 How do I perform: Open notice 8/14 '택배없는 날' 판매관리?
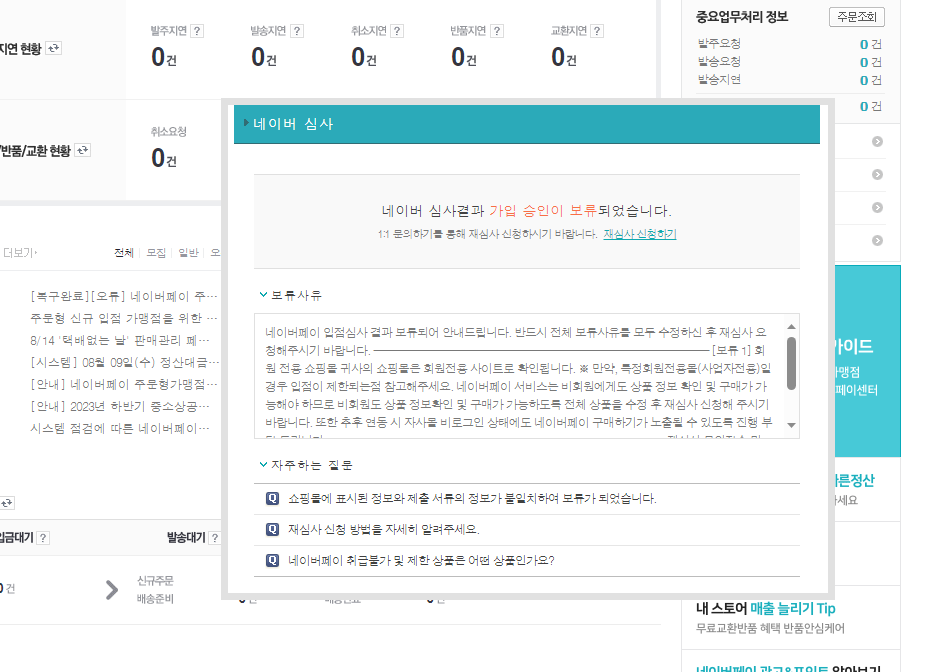(x=120, y=341)
